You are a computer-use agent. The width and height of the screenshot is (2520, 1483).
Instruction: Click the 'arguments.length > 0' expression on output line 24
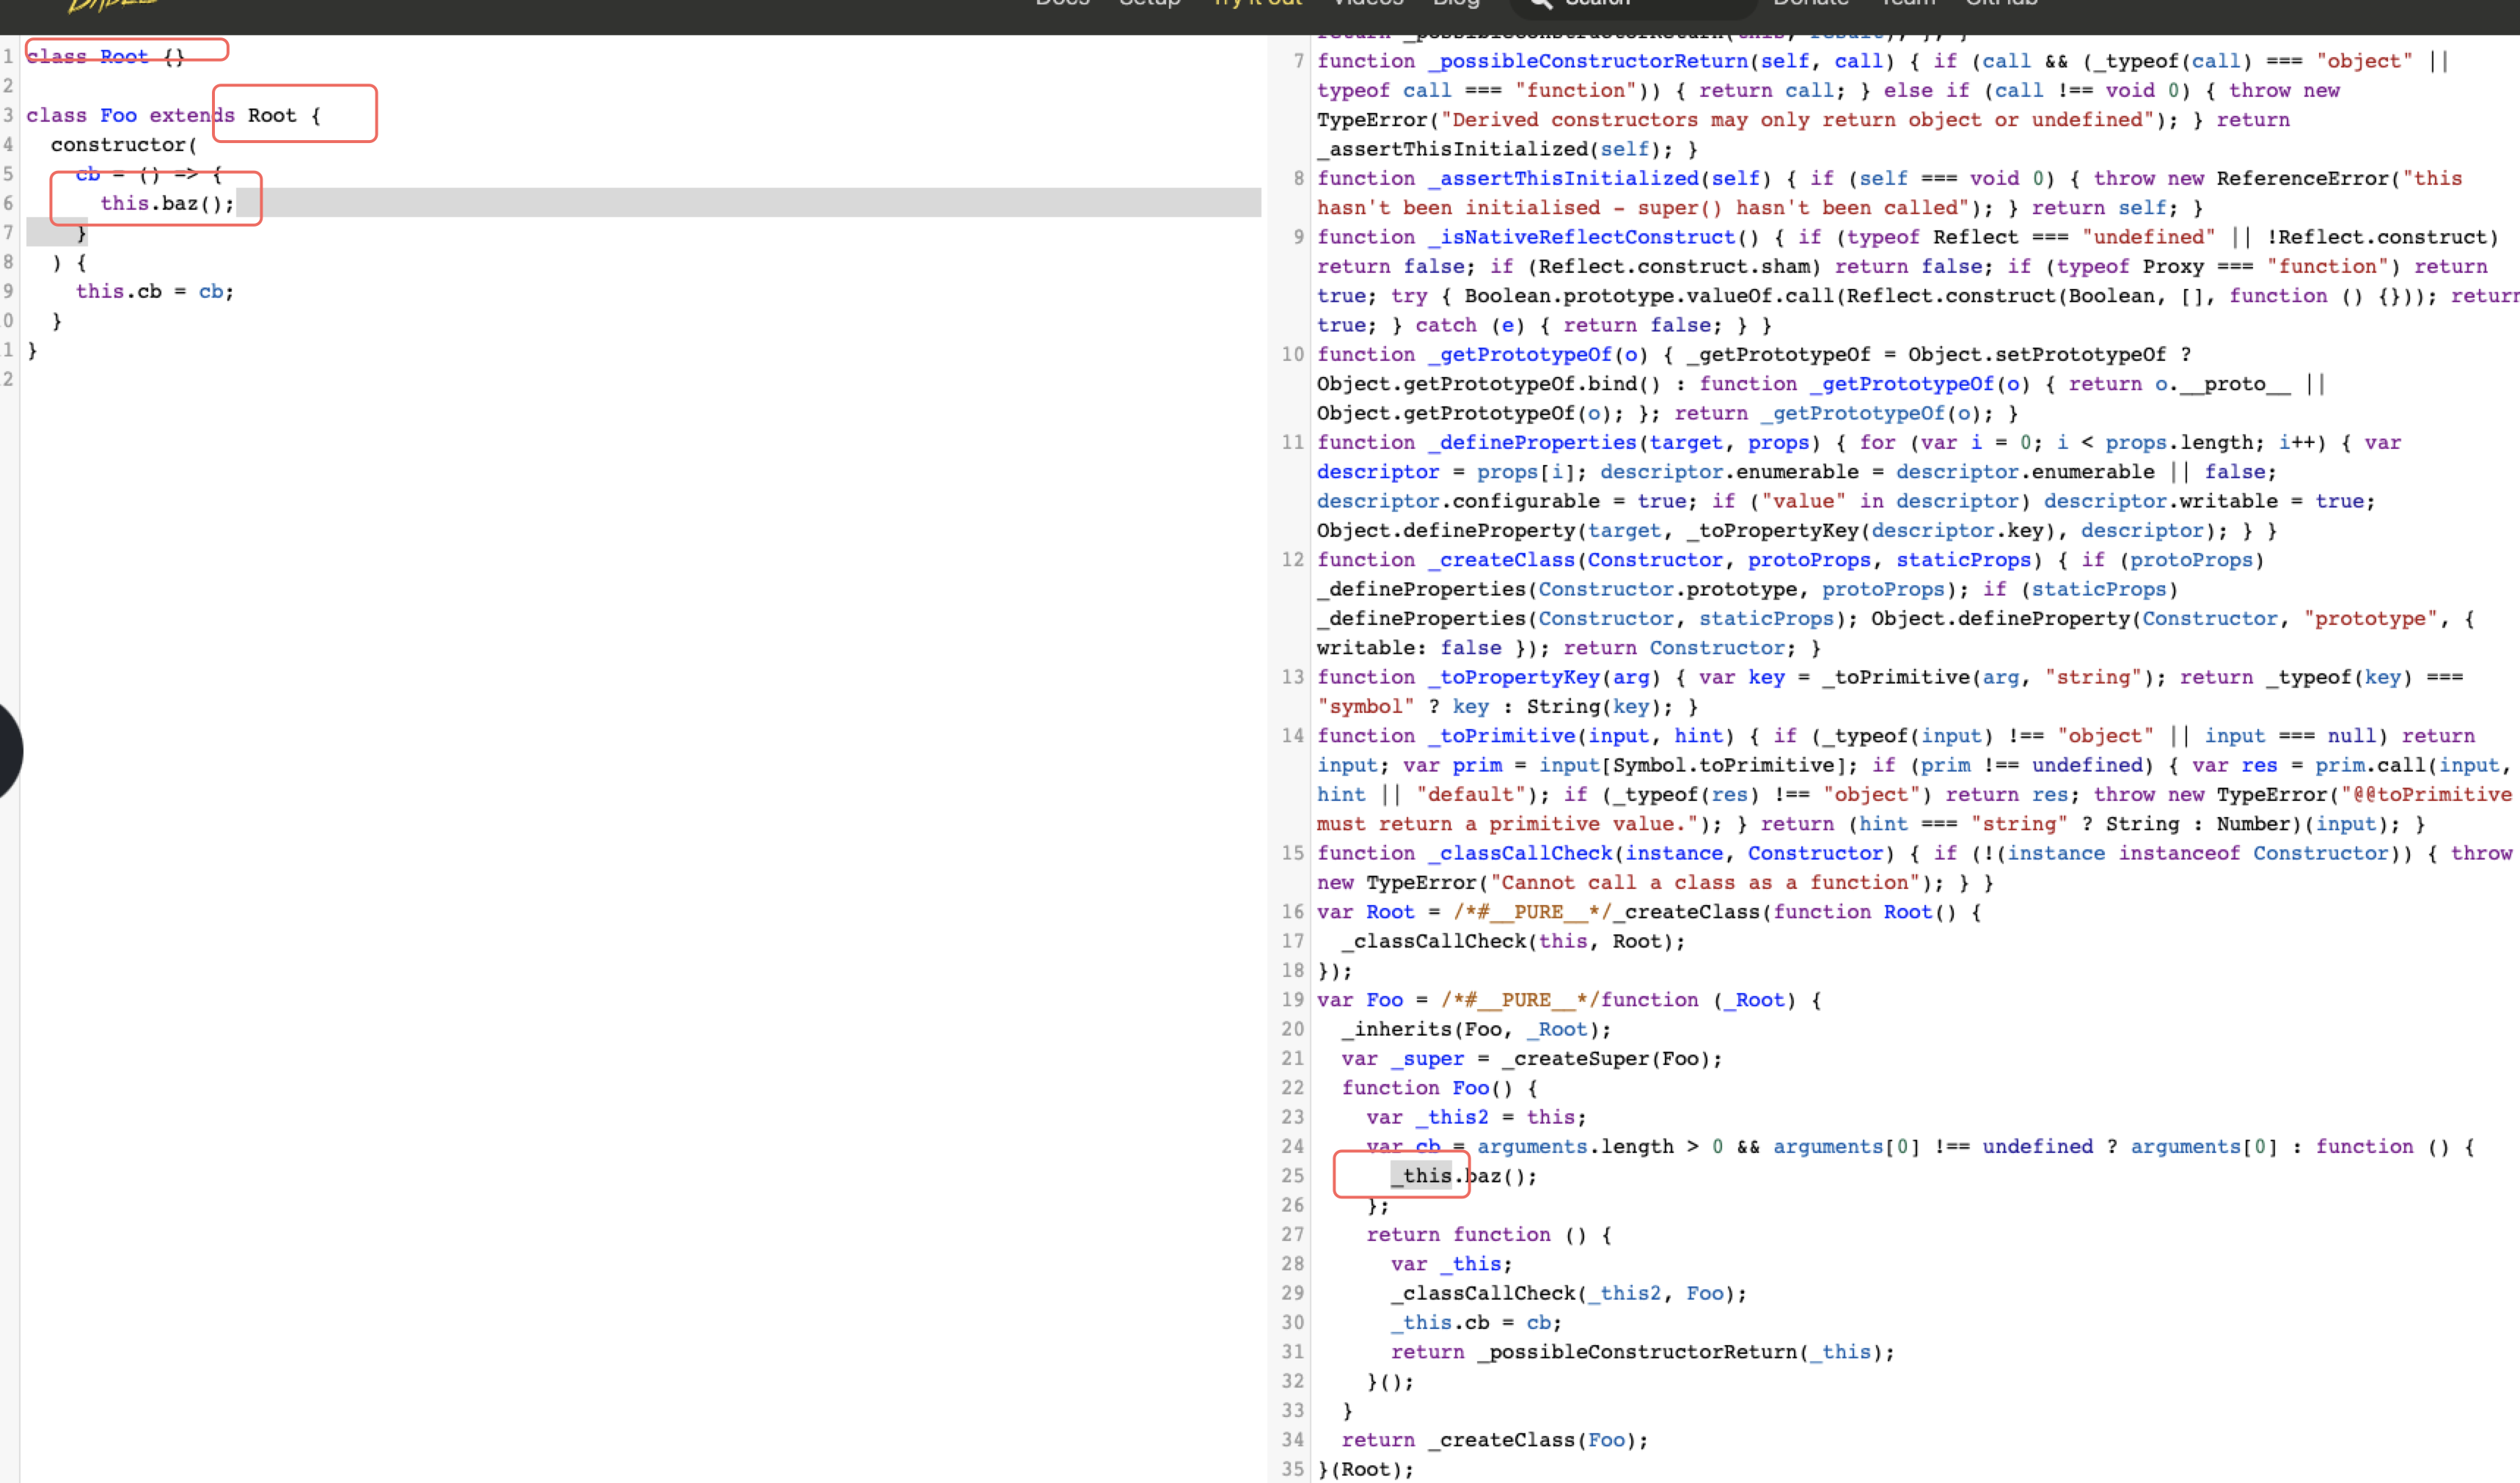(x=1600, y=1147)
